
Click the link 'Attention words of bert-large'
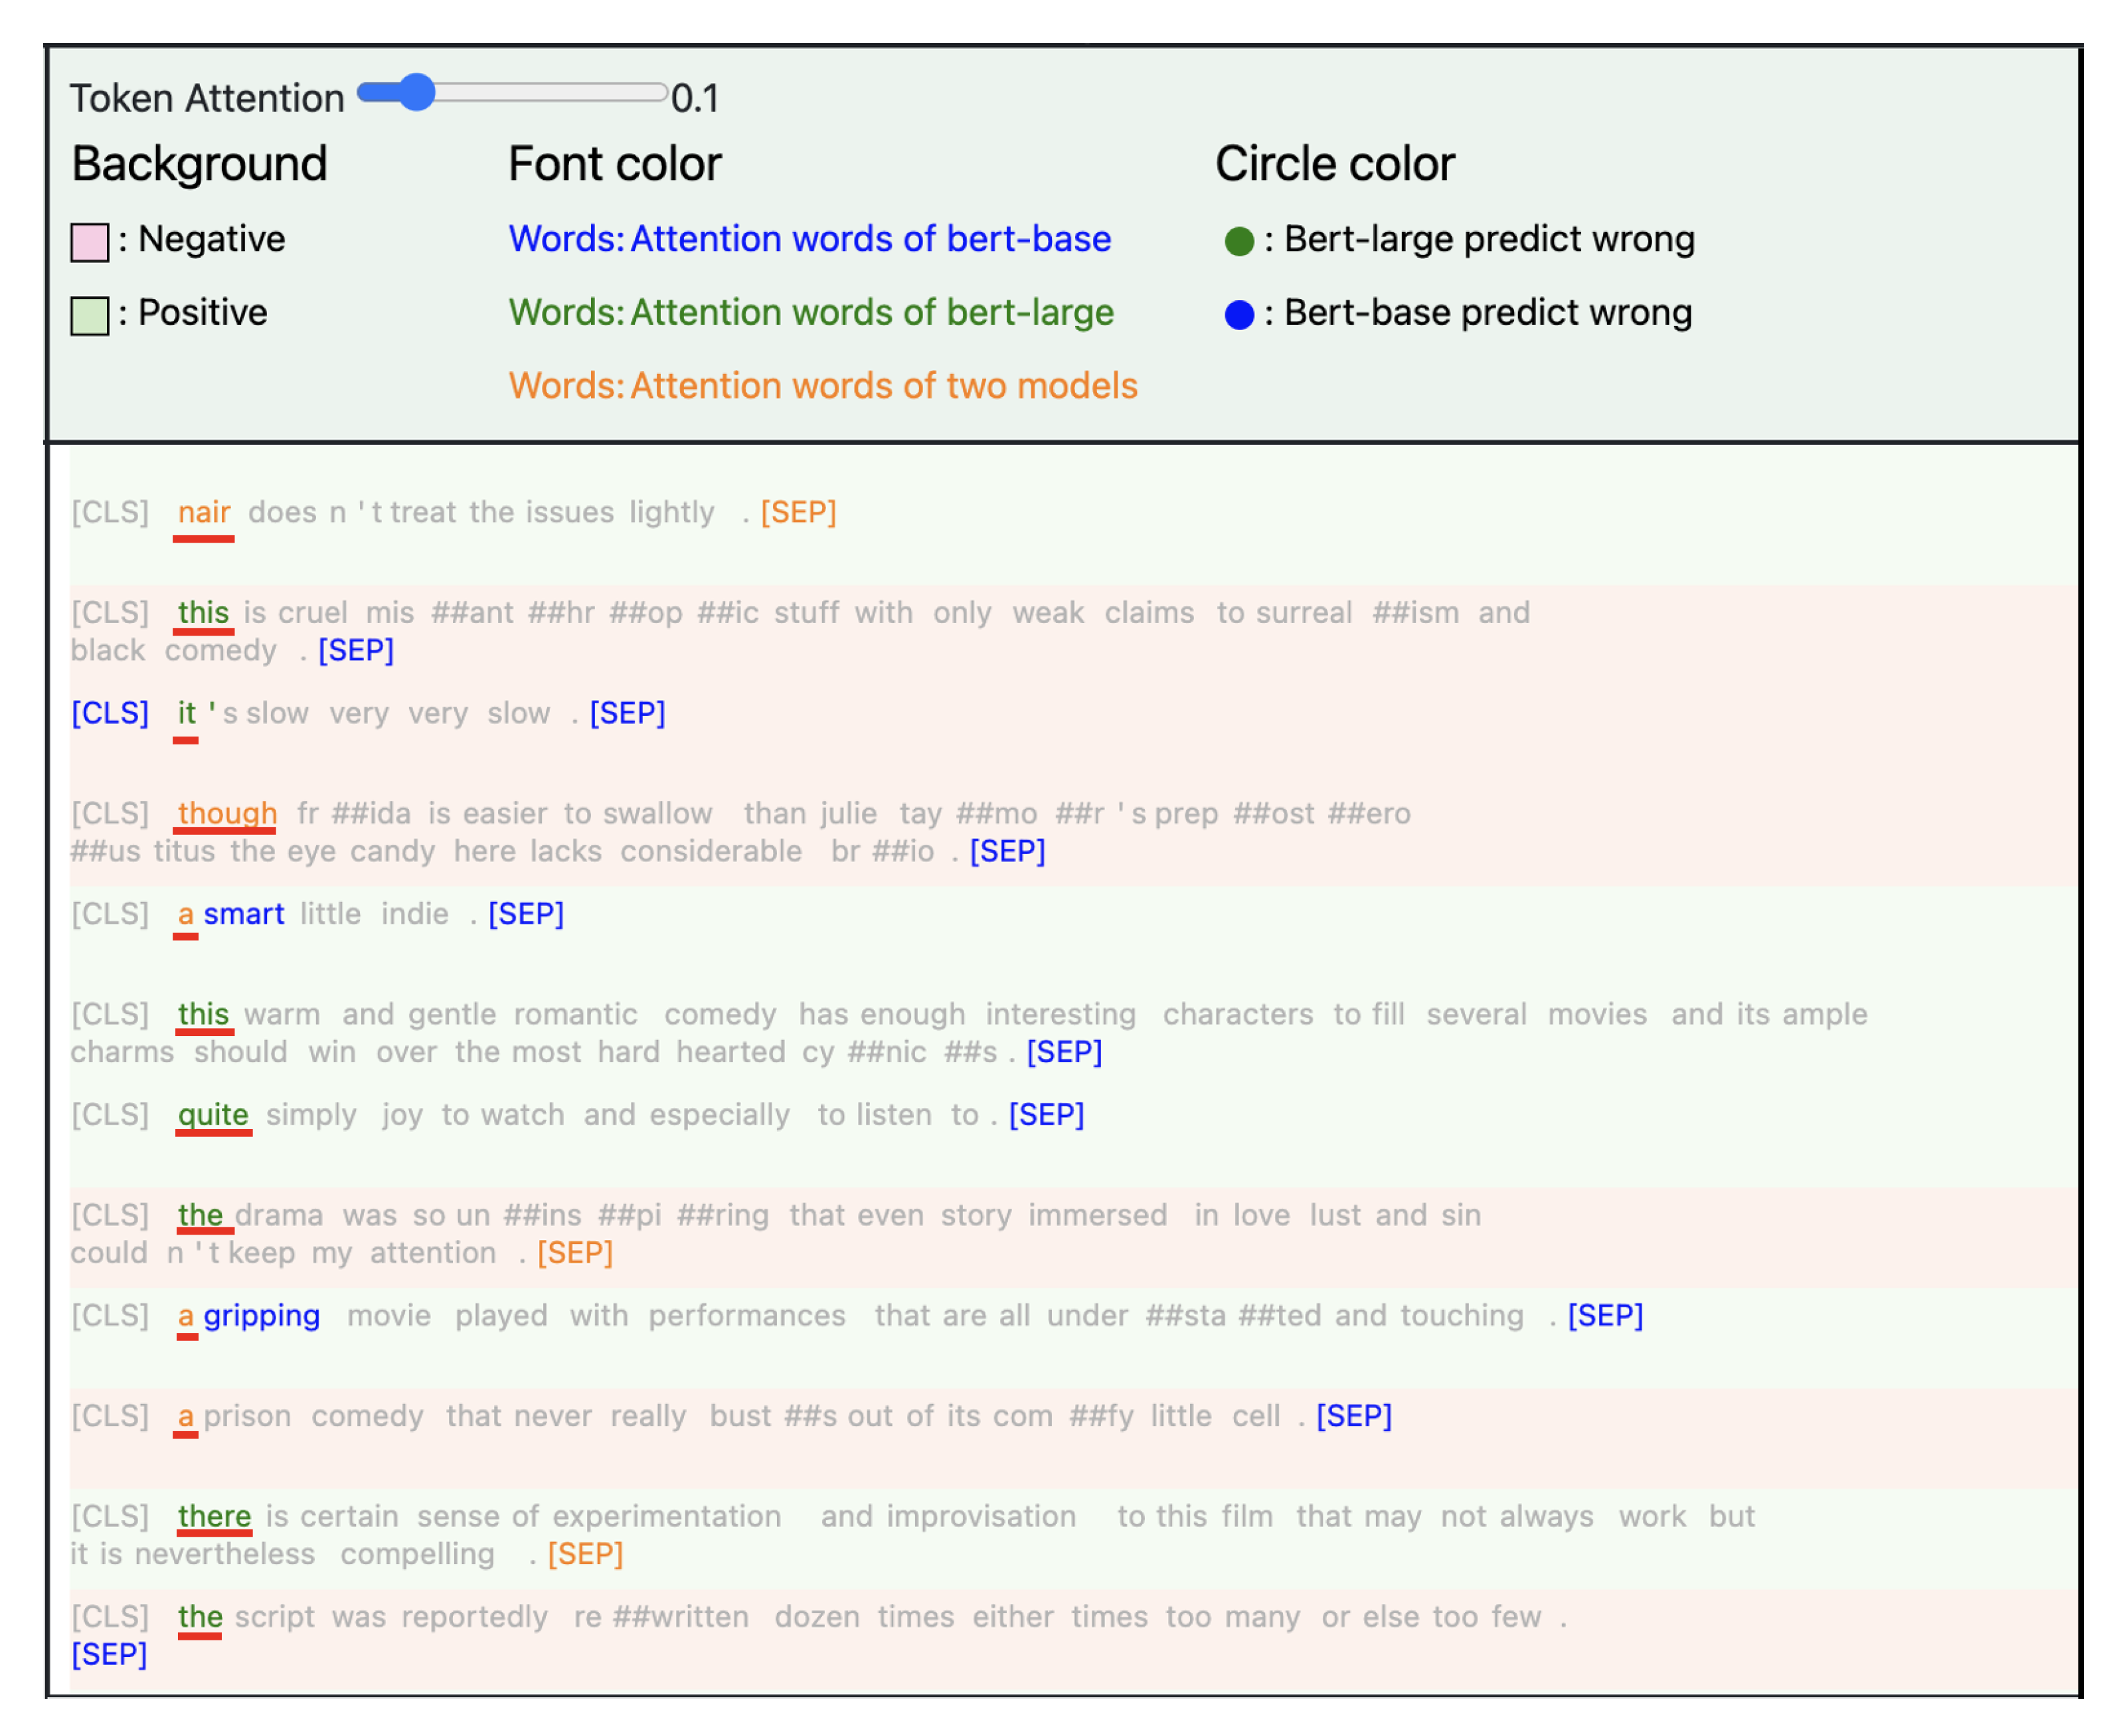click(x=871, y=312)
